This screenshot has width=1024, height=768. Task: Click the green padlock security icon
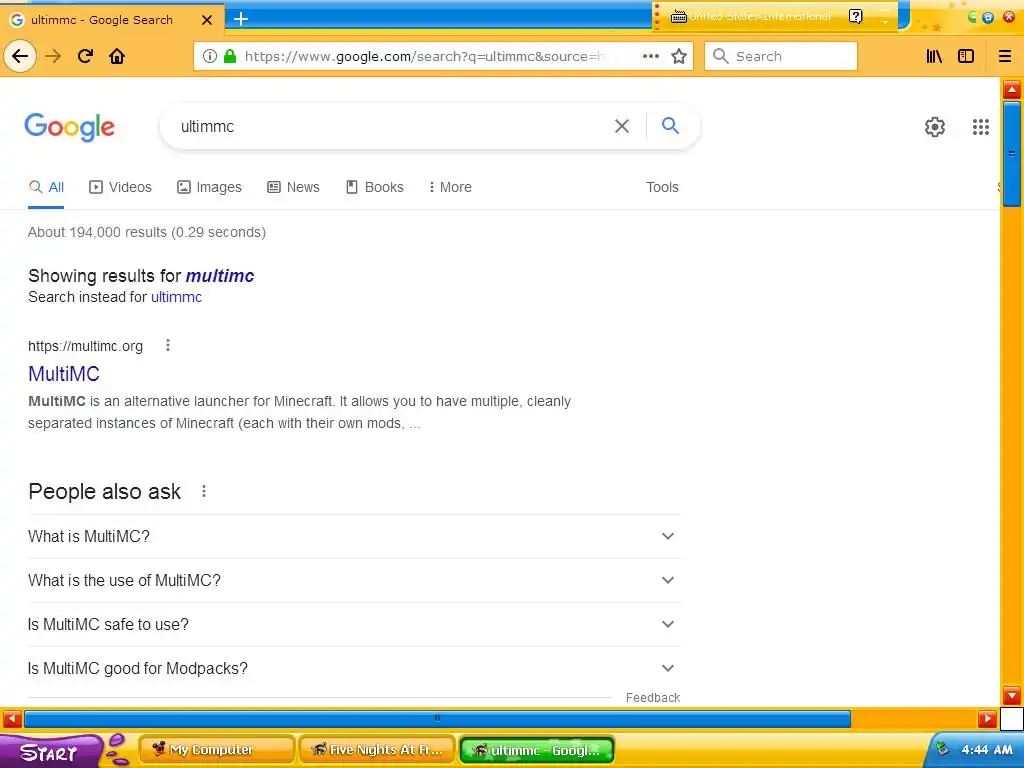(x=230, y=56)
